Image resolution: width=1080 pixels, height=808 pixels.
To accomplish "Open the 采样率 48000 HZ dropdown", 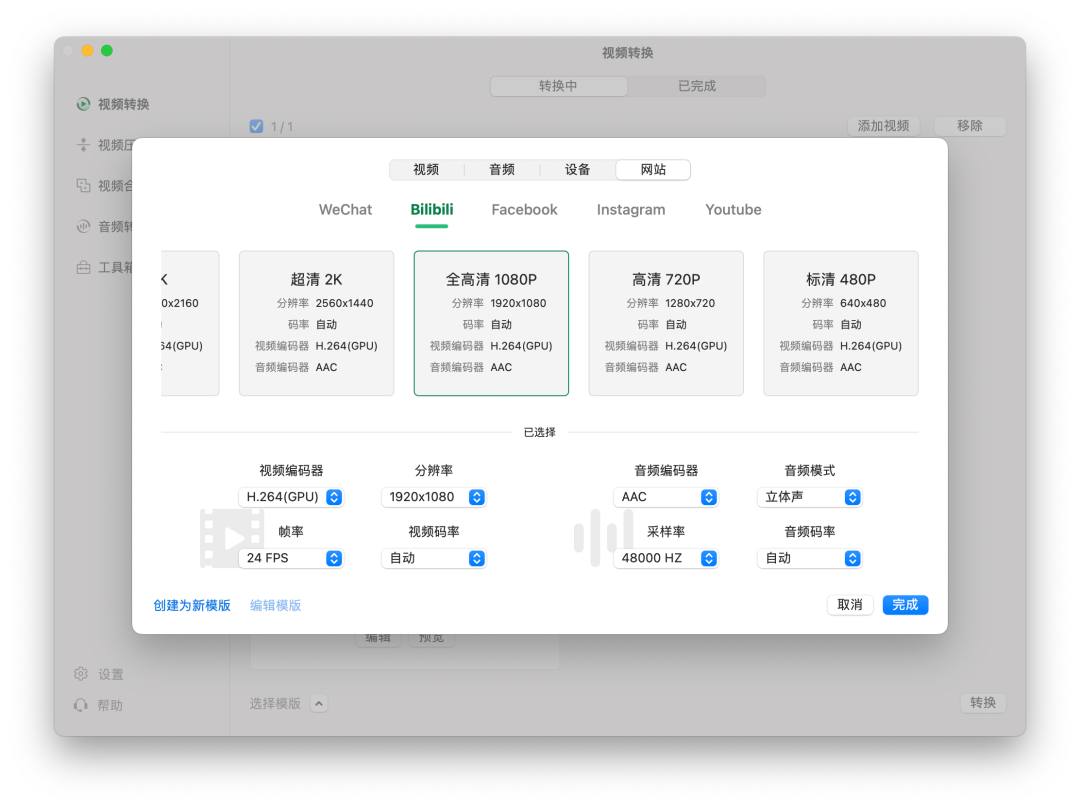I will (x=665, y=558).
